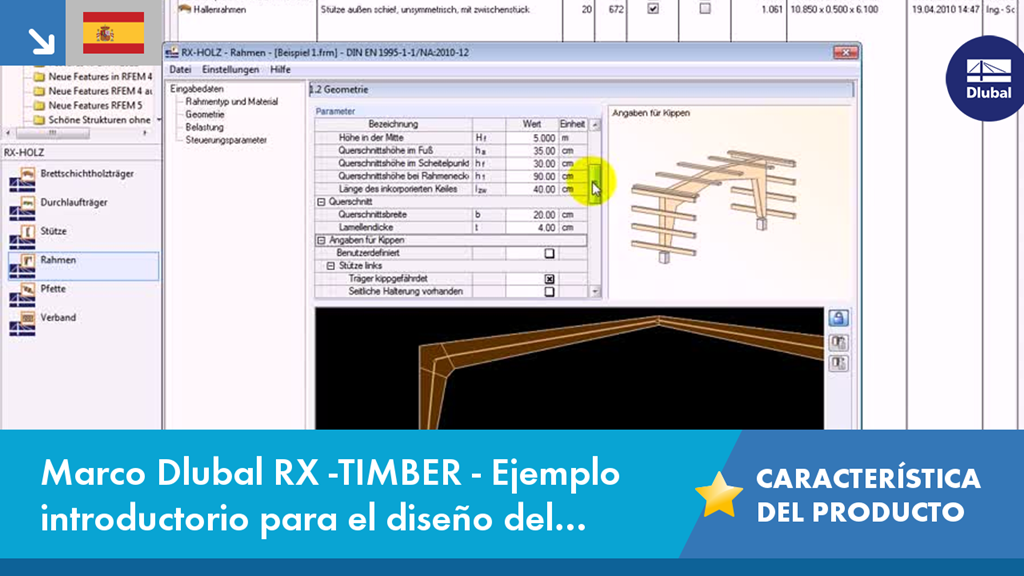
Task: Edit Höhe in der Mitte value 5.000
Action: click(532, 138)
